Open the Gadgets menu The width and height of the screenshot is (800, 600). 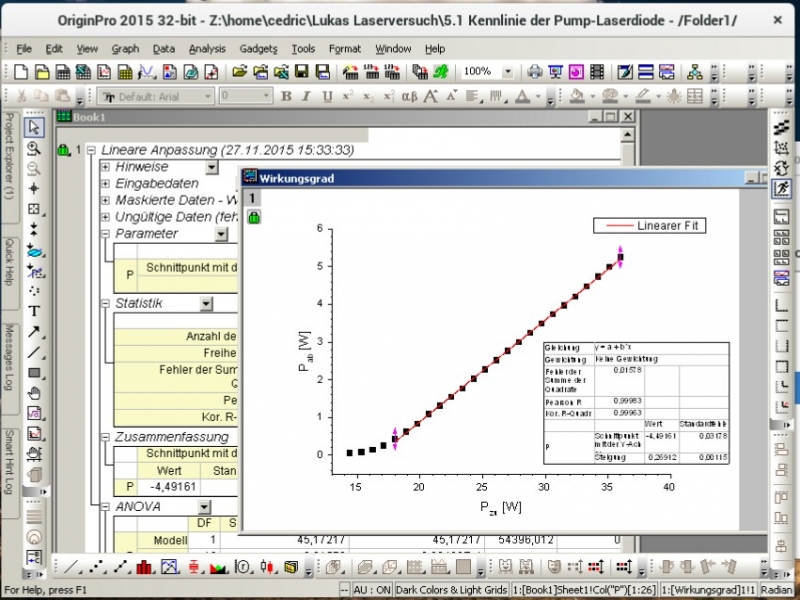259,49
